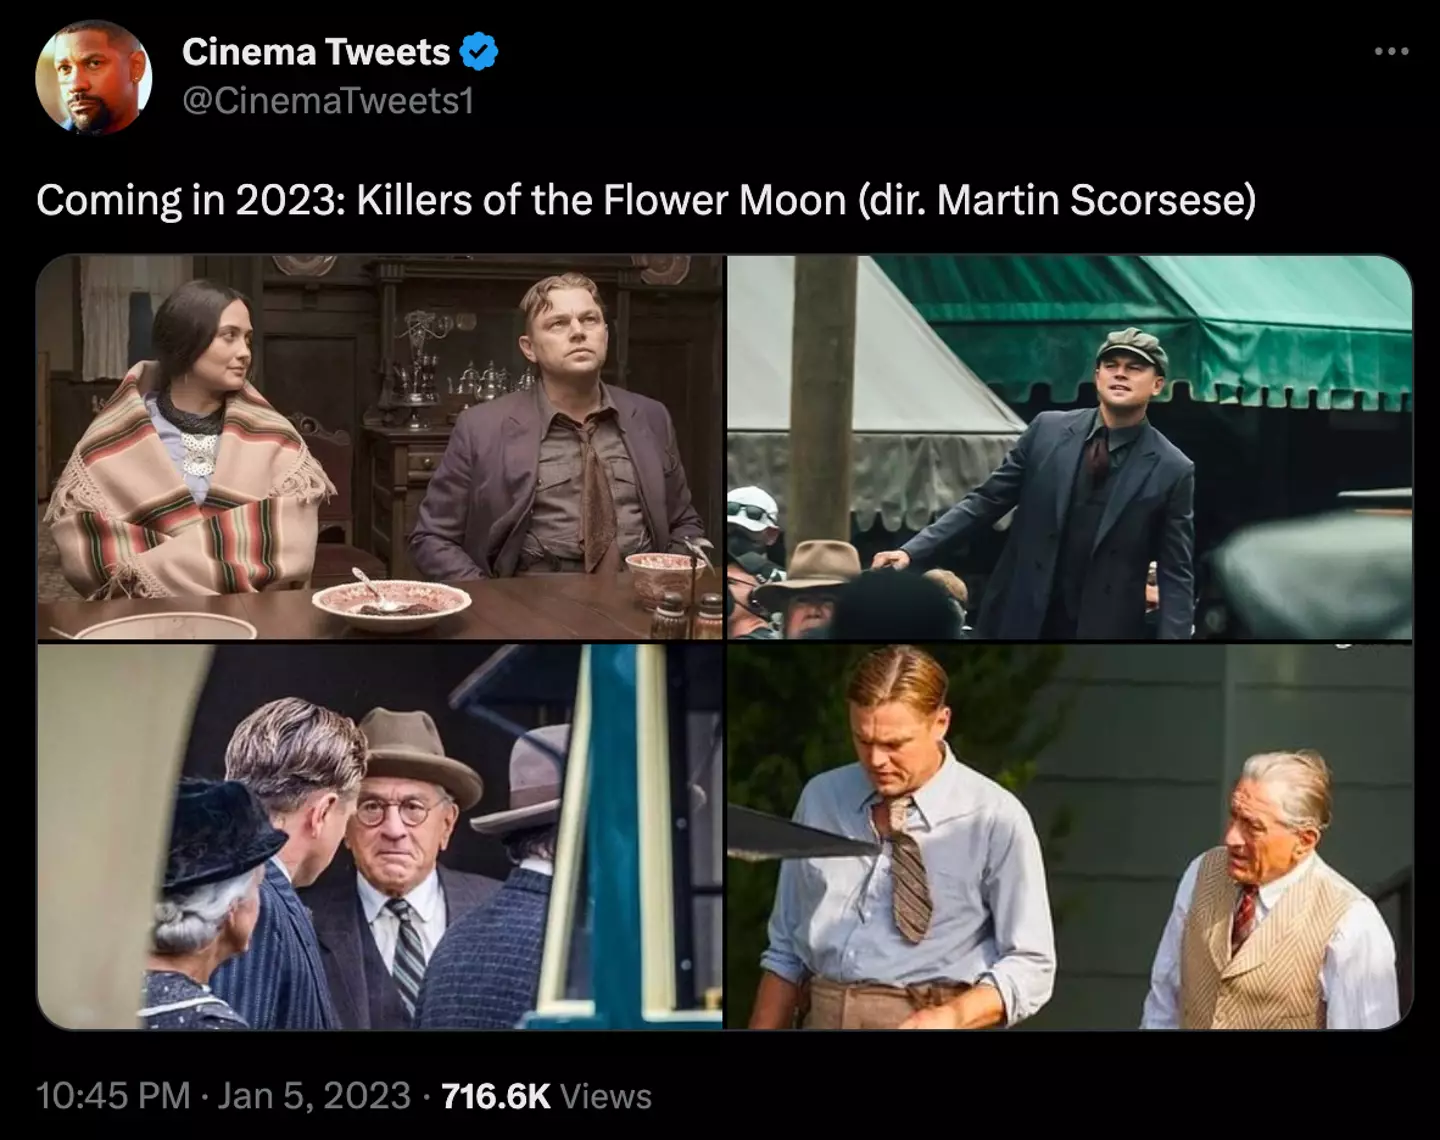Open the dining table photo with striped blanket
The image size is (1440, 1140).
(379, 447)
